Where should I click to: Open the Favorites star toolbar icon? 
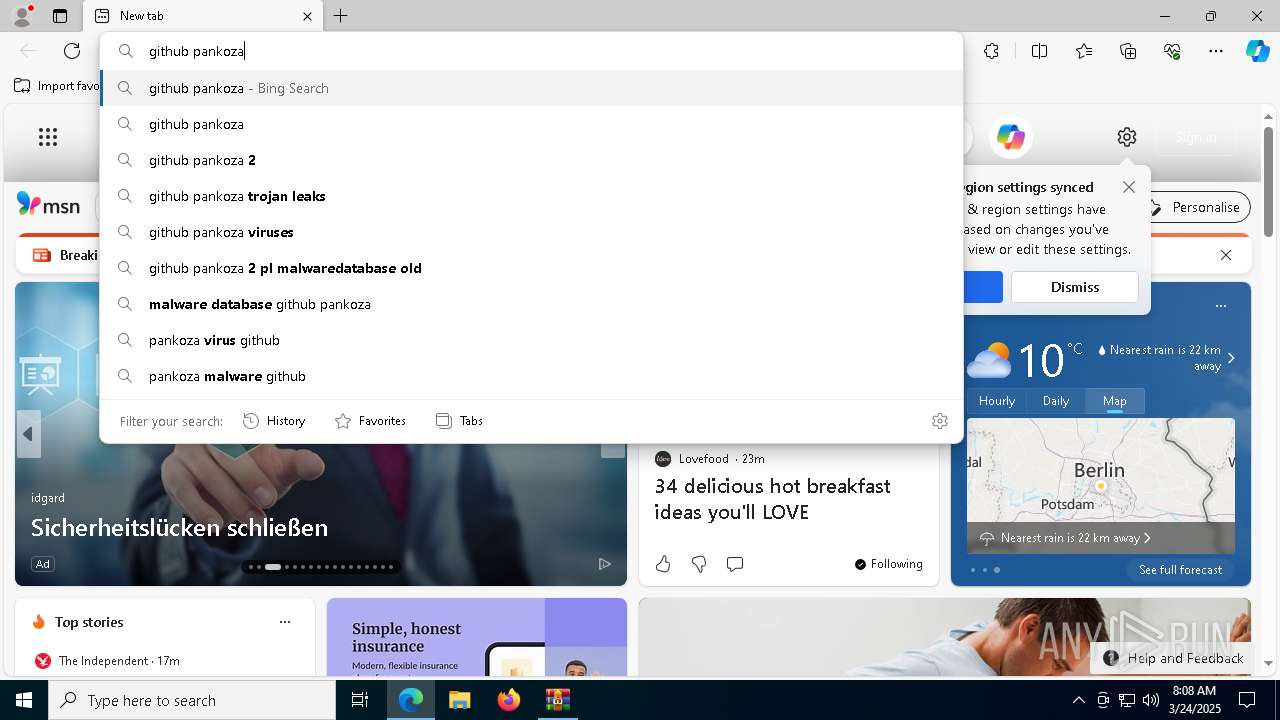1084,51
